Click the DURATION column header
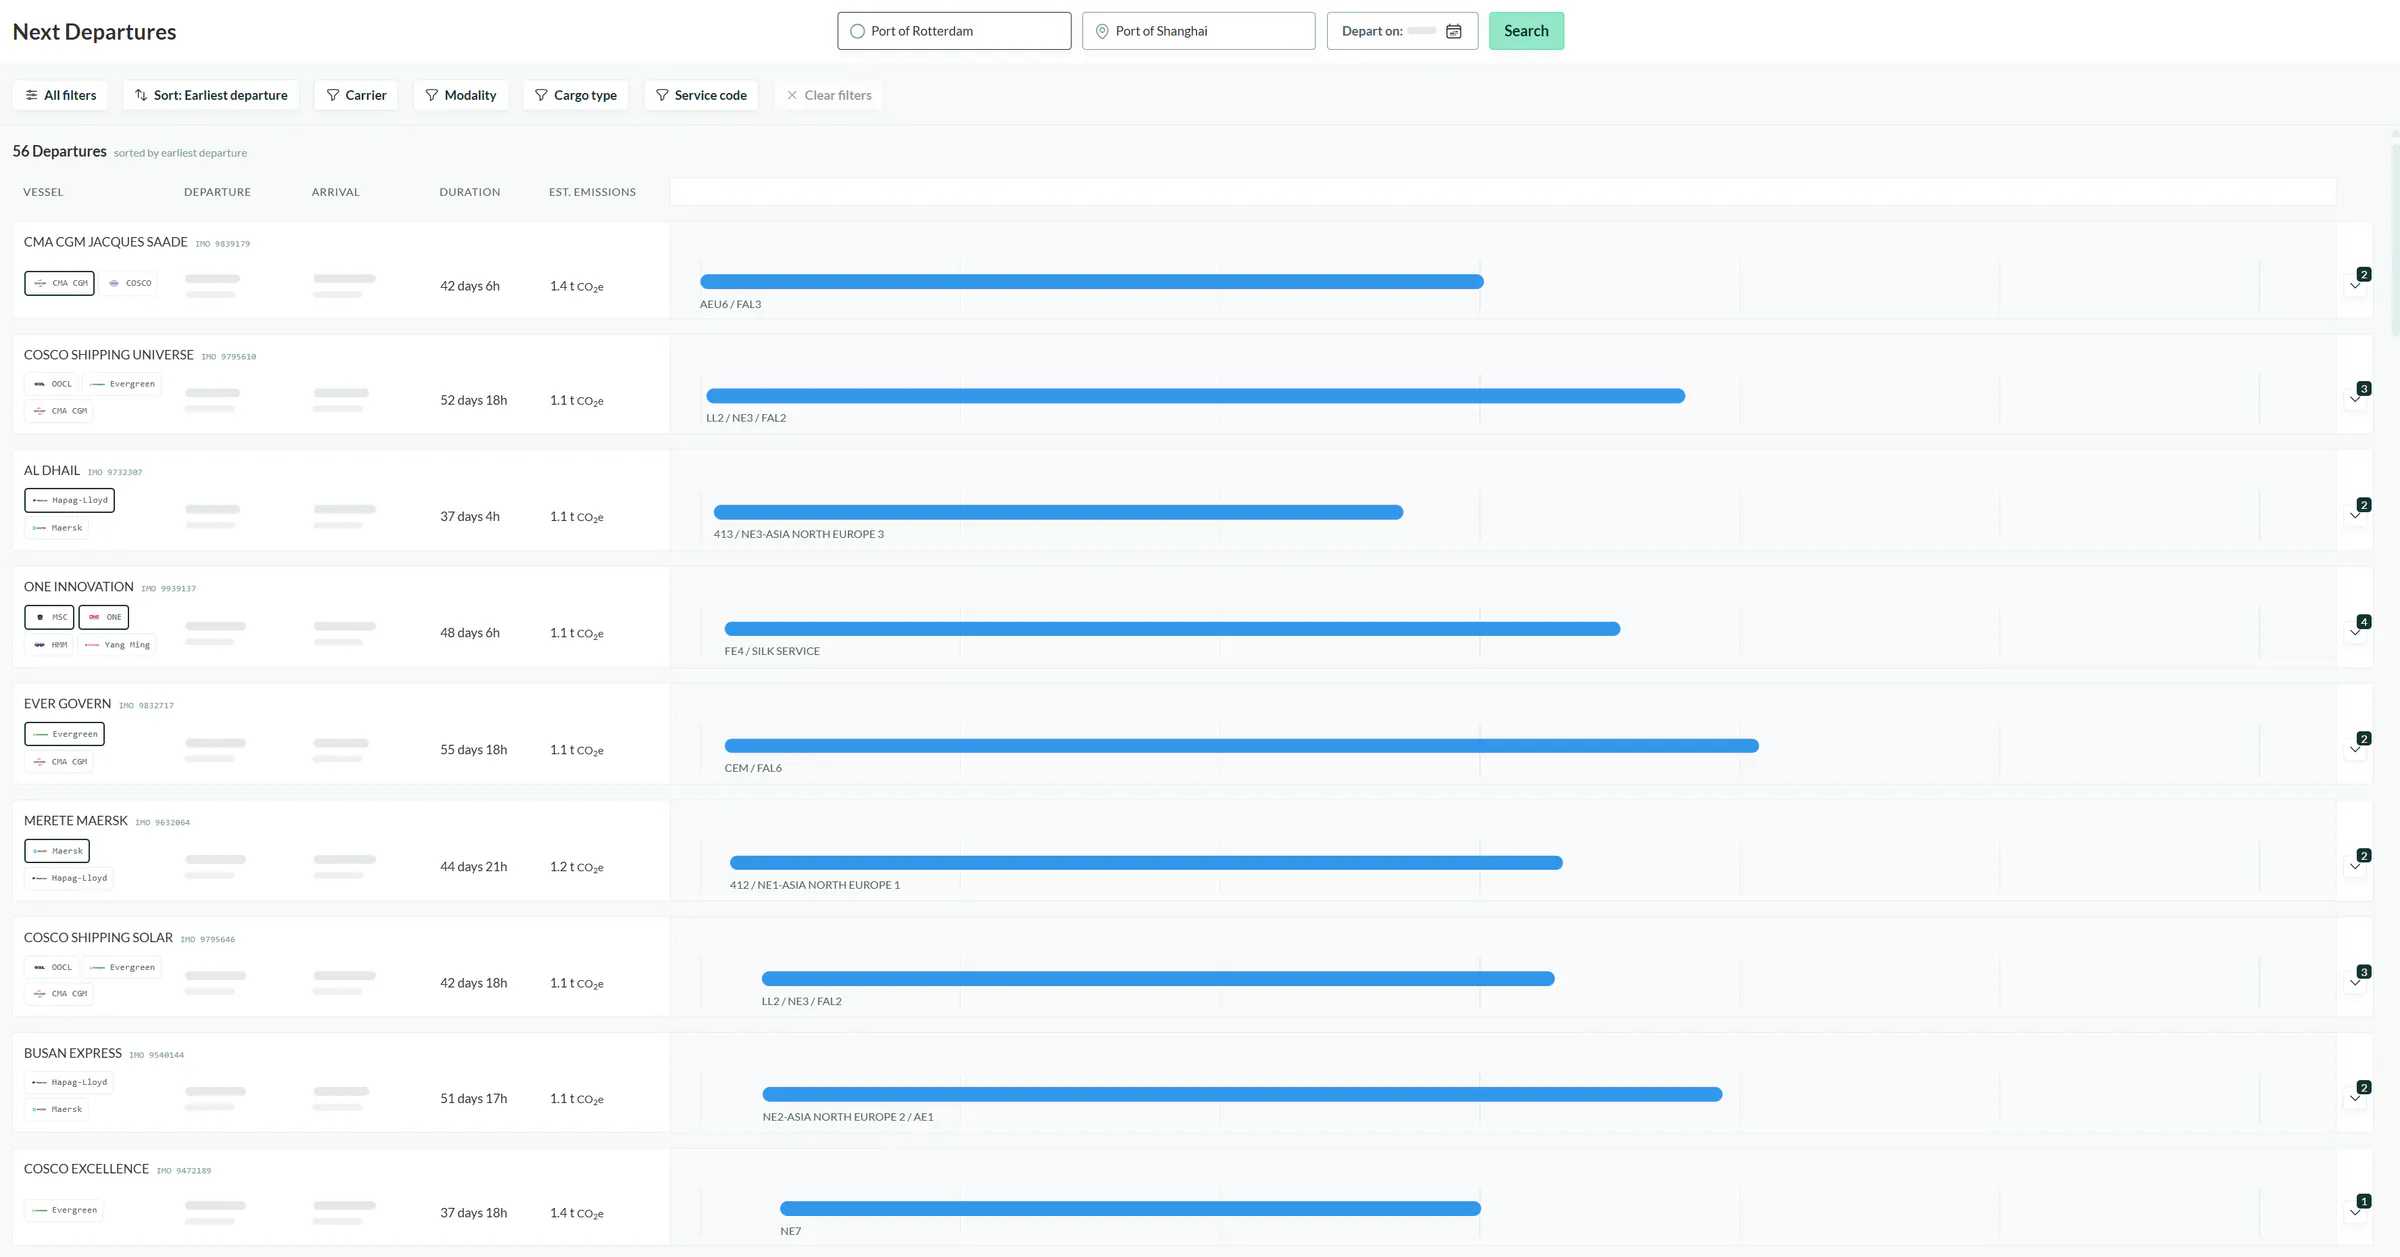Viewport: 2400px width, 1257px height. pos(470,192)
